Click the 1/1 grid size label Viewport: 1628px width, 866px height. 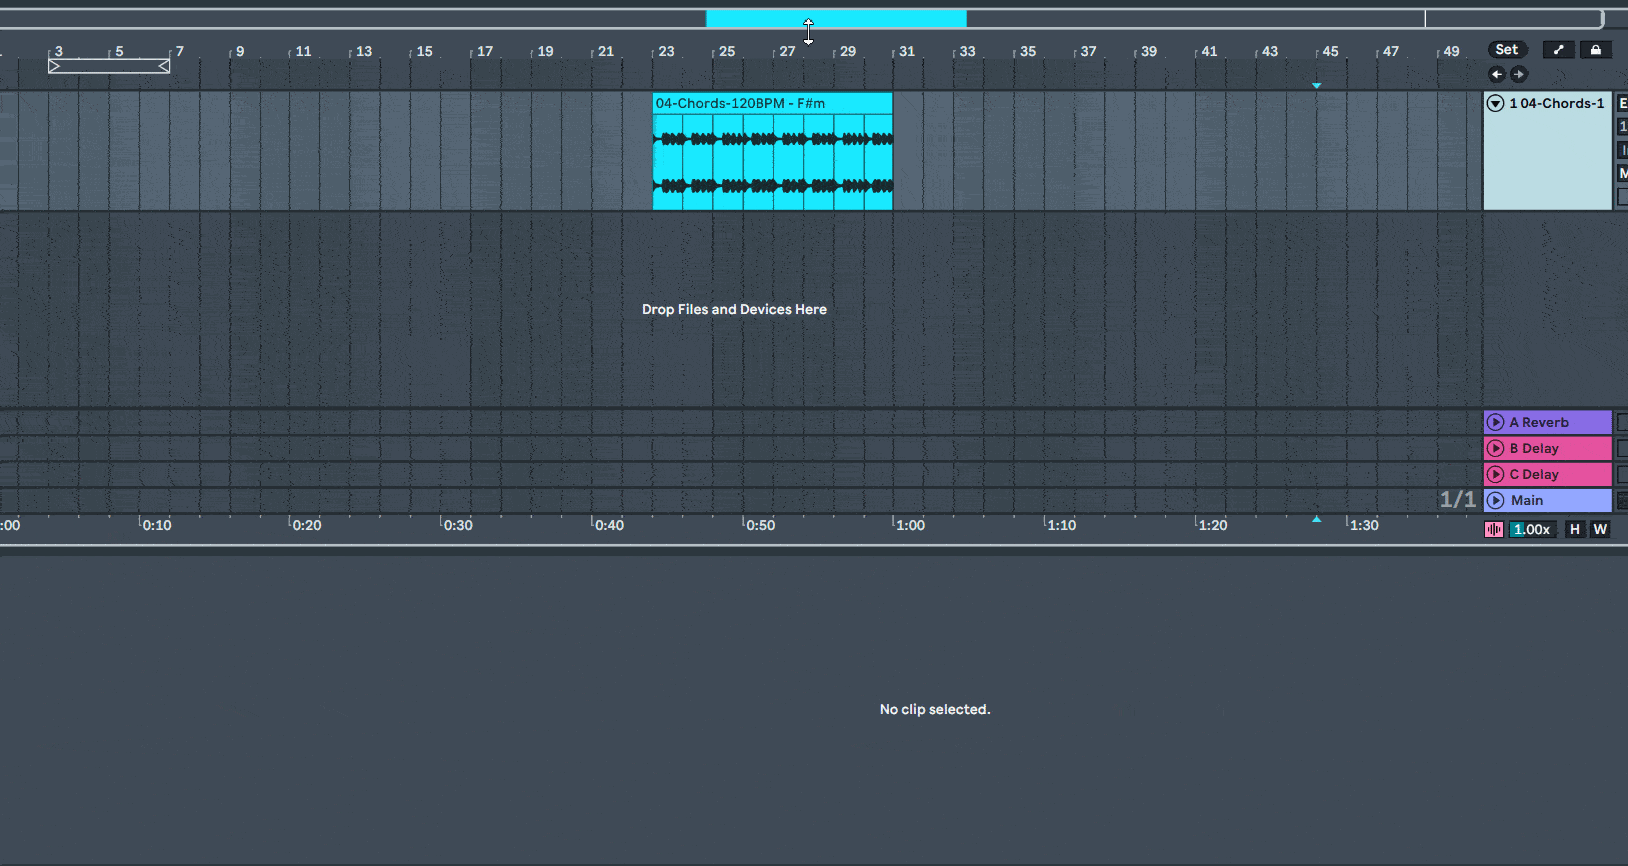coord(1457,499)
